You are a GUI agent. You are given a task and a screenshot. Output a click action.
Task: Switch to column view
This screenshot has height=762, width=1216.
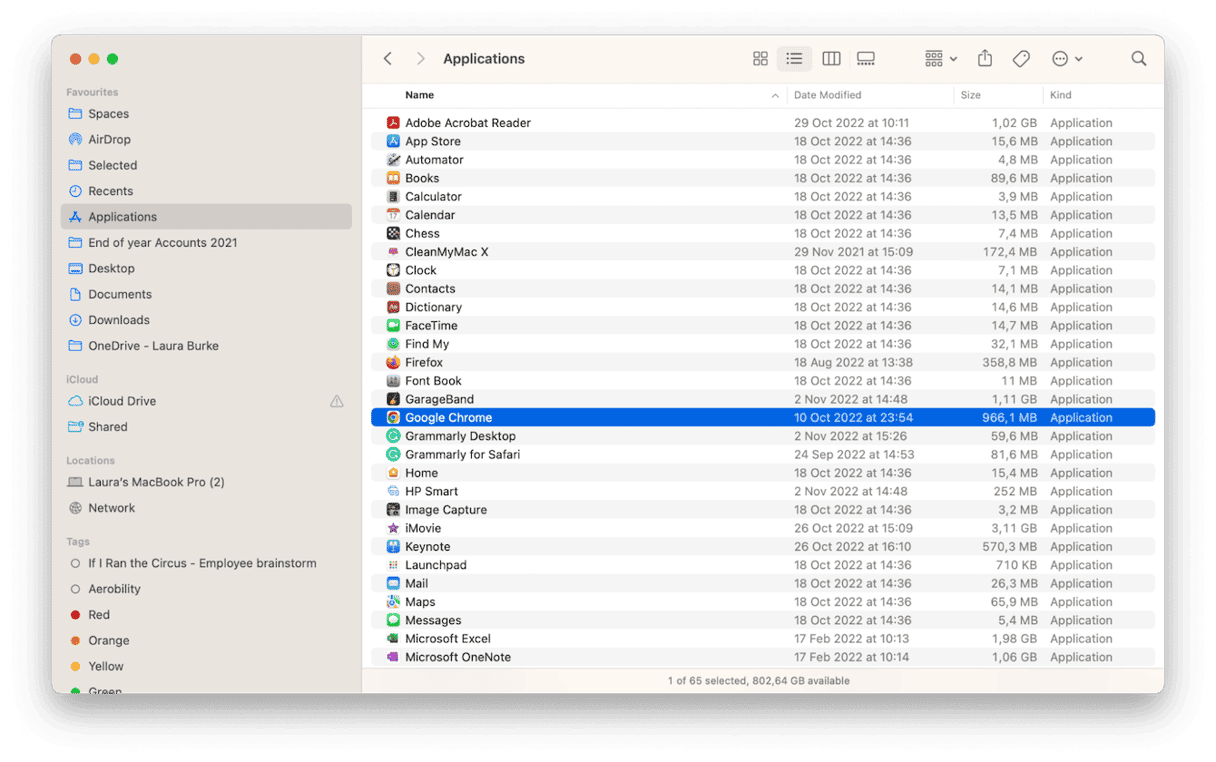pyautogui.click(x=831, y=58)
